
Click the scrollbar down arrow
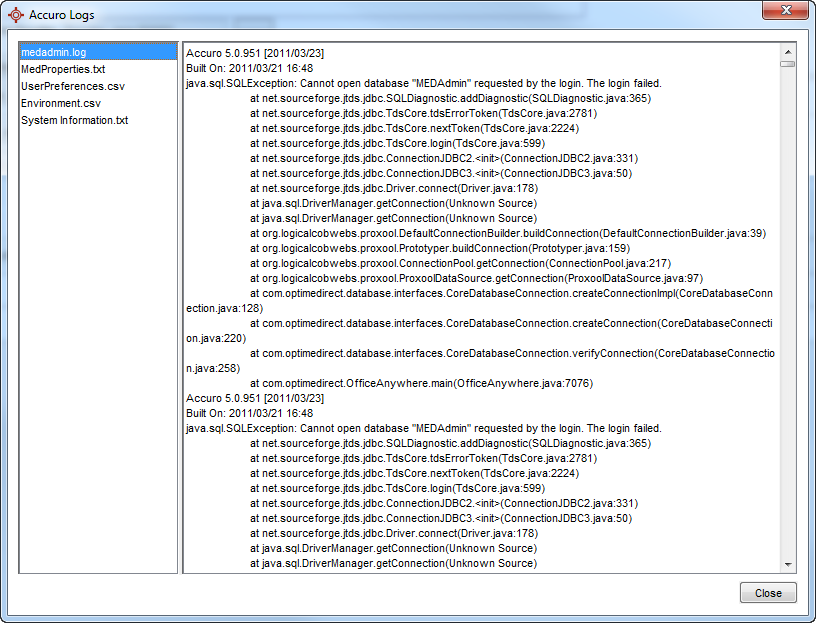(787, 565)
